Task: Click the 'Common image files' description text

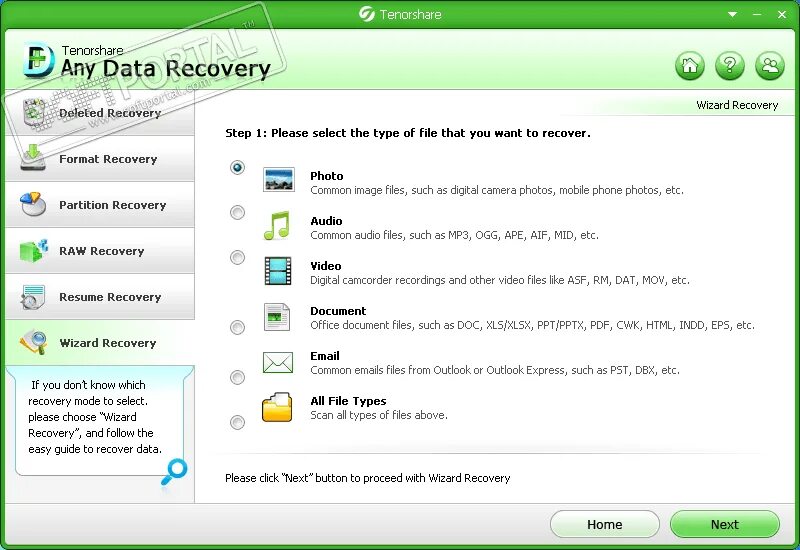Action: 496,190
